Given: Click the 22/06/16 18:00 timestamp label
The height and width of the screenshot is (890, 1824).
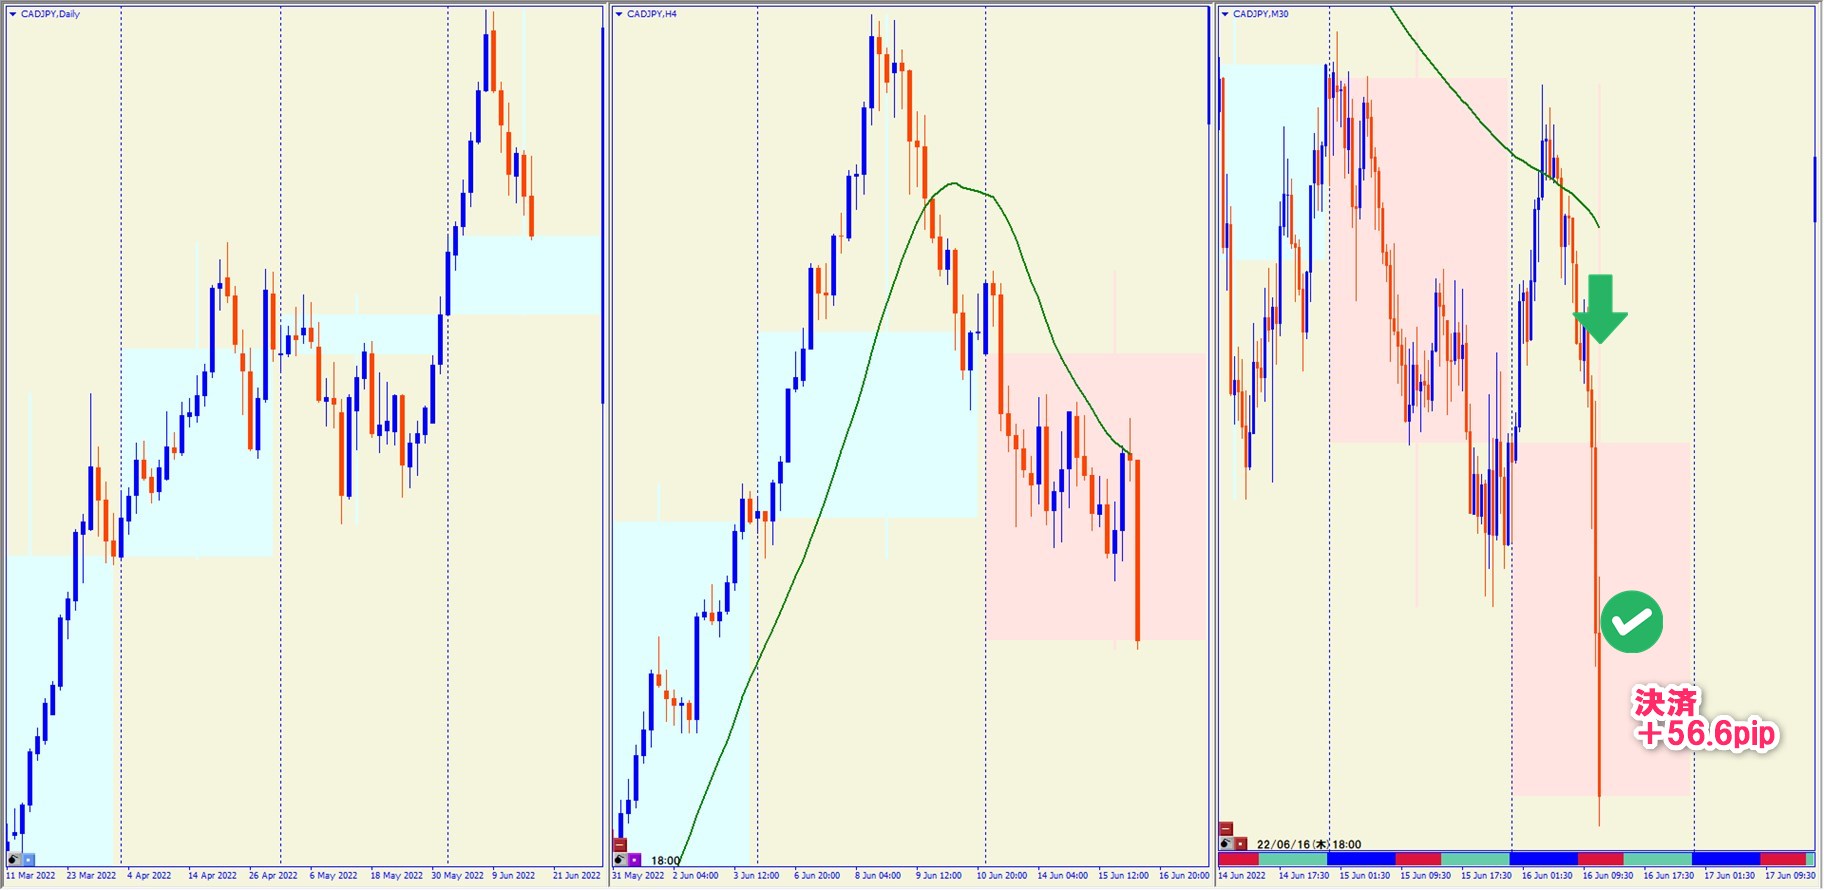Looking at the screenshot, I should [1308, 844].
